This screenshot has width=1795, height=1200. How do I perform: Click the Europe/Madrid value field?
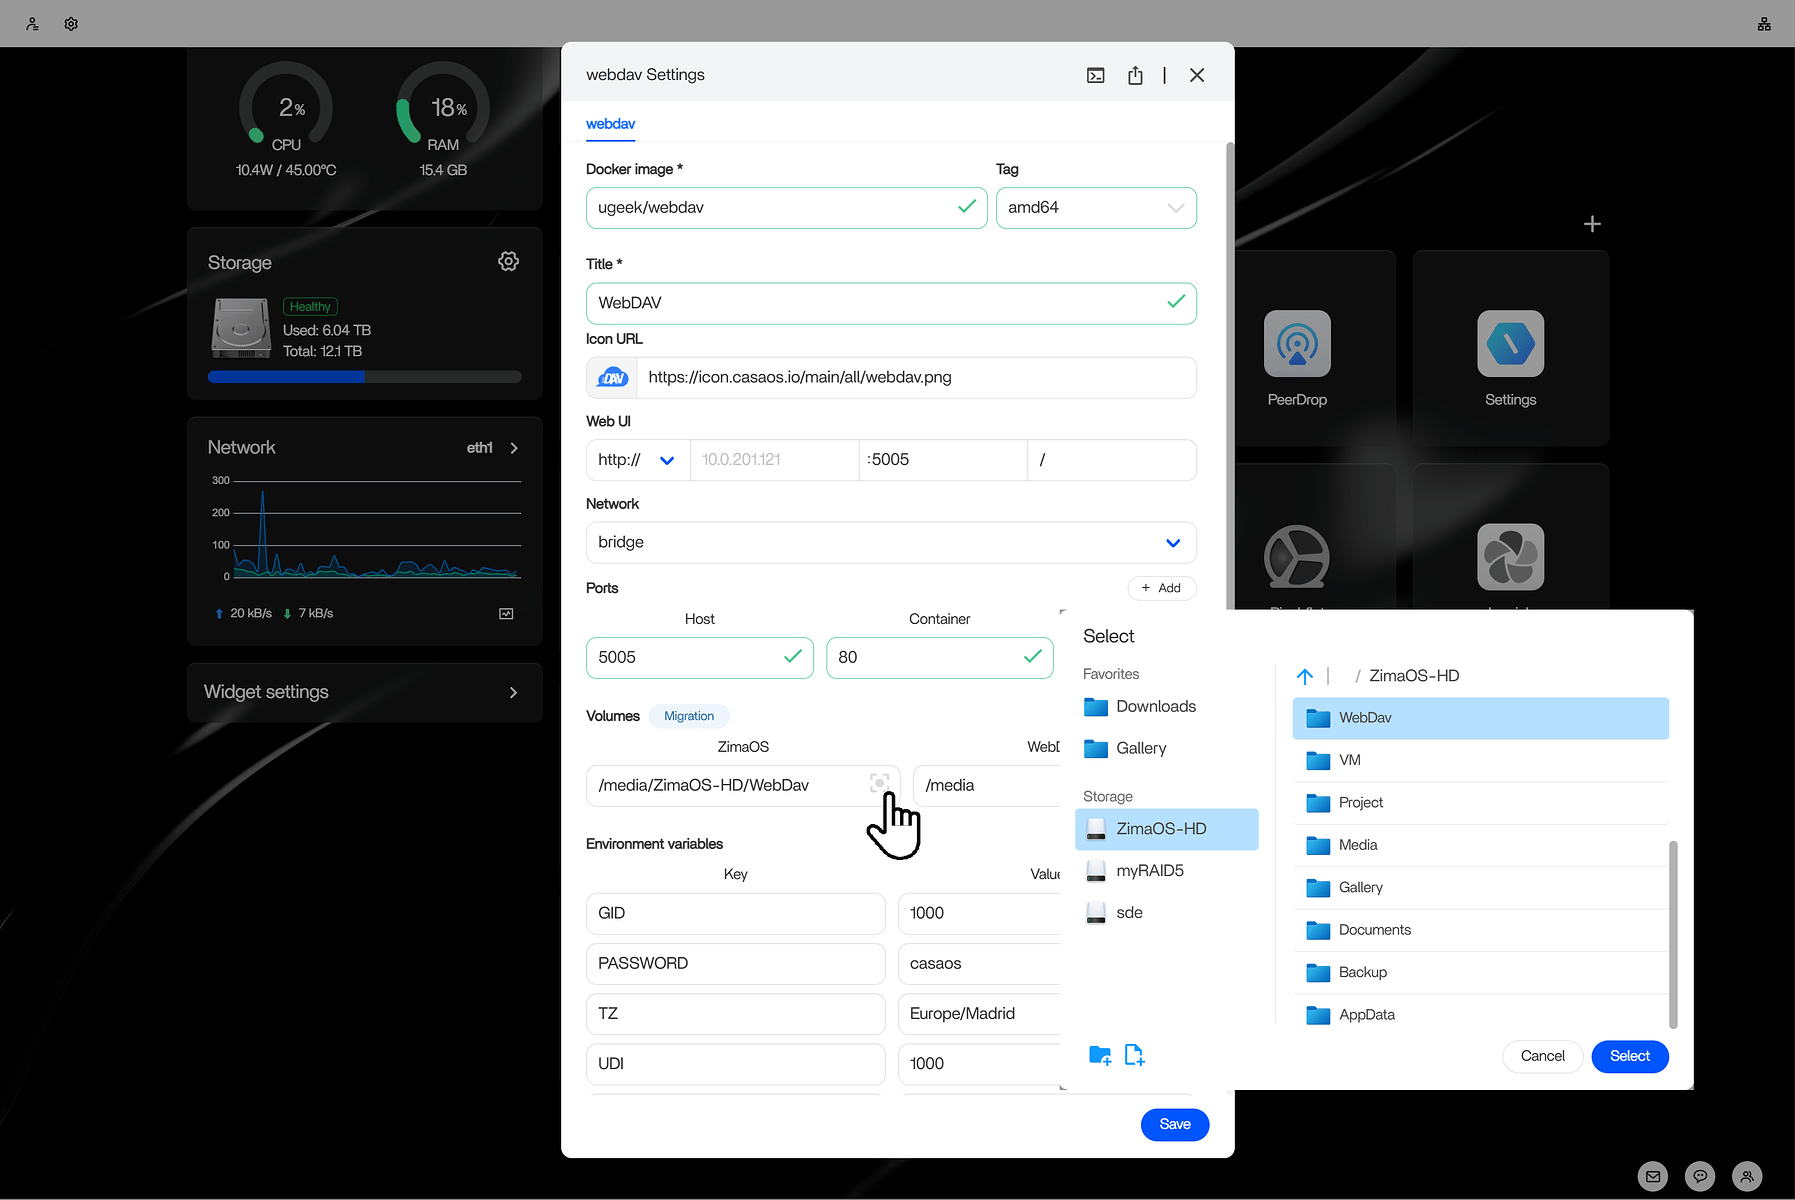980,1014
